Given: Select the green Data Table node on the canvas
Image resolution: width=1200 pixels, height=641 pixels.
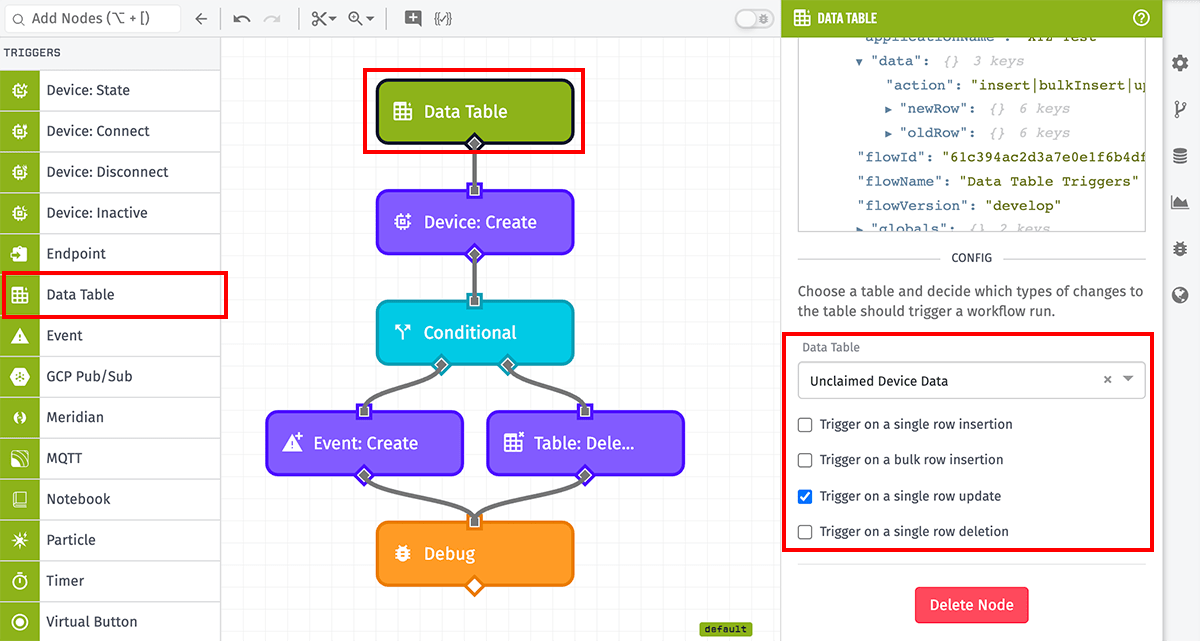Looking at the screenshot, I should click(475, 111).
